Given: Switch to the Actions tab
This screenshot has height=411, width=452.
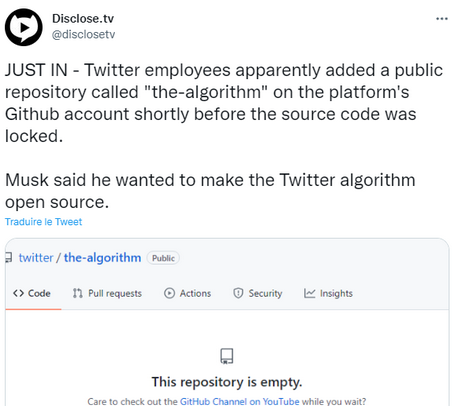Looking at the screenshot, I should pos(187,293).
